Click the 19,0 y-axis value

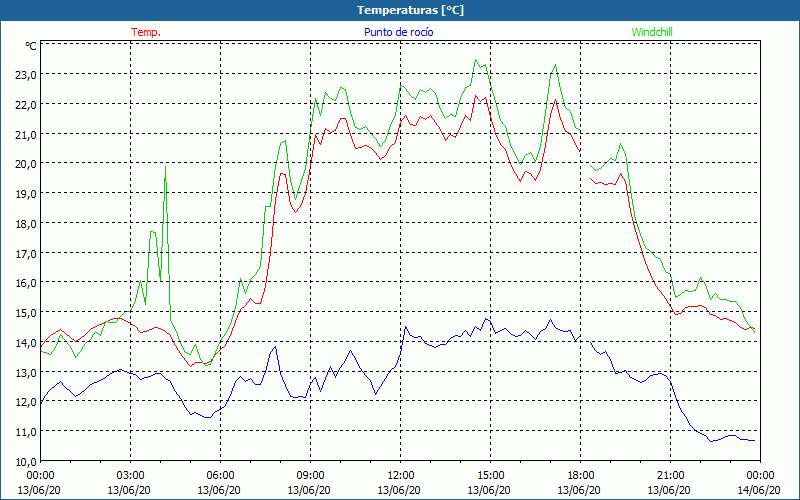(x=24, y=193)
